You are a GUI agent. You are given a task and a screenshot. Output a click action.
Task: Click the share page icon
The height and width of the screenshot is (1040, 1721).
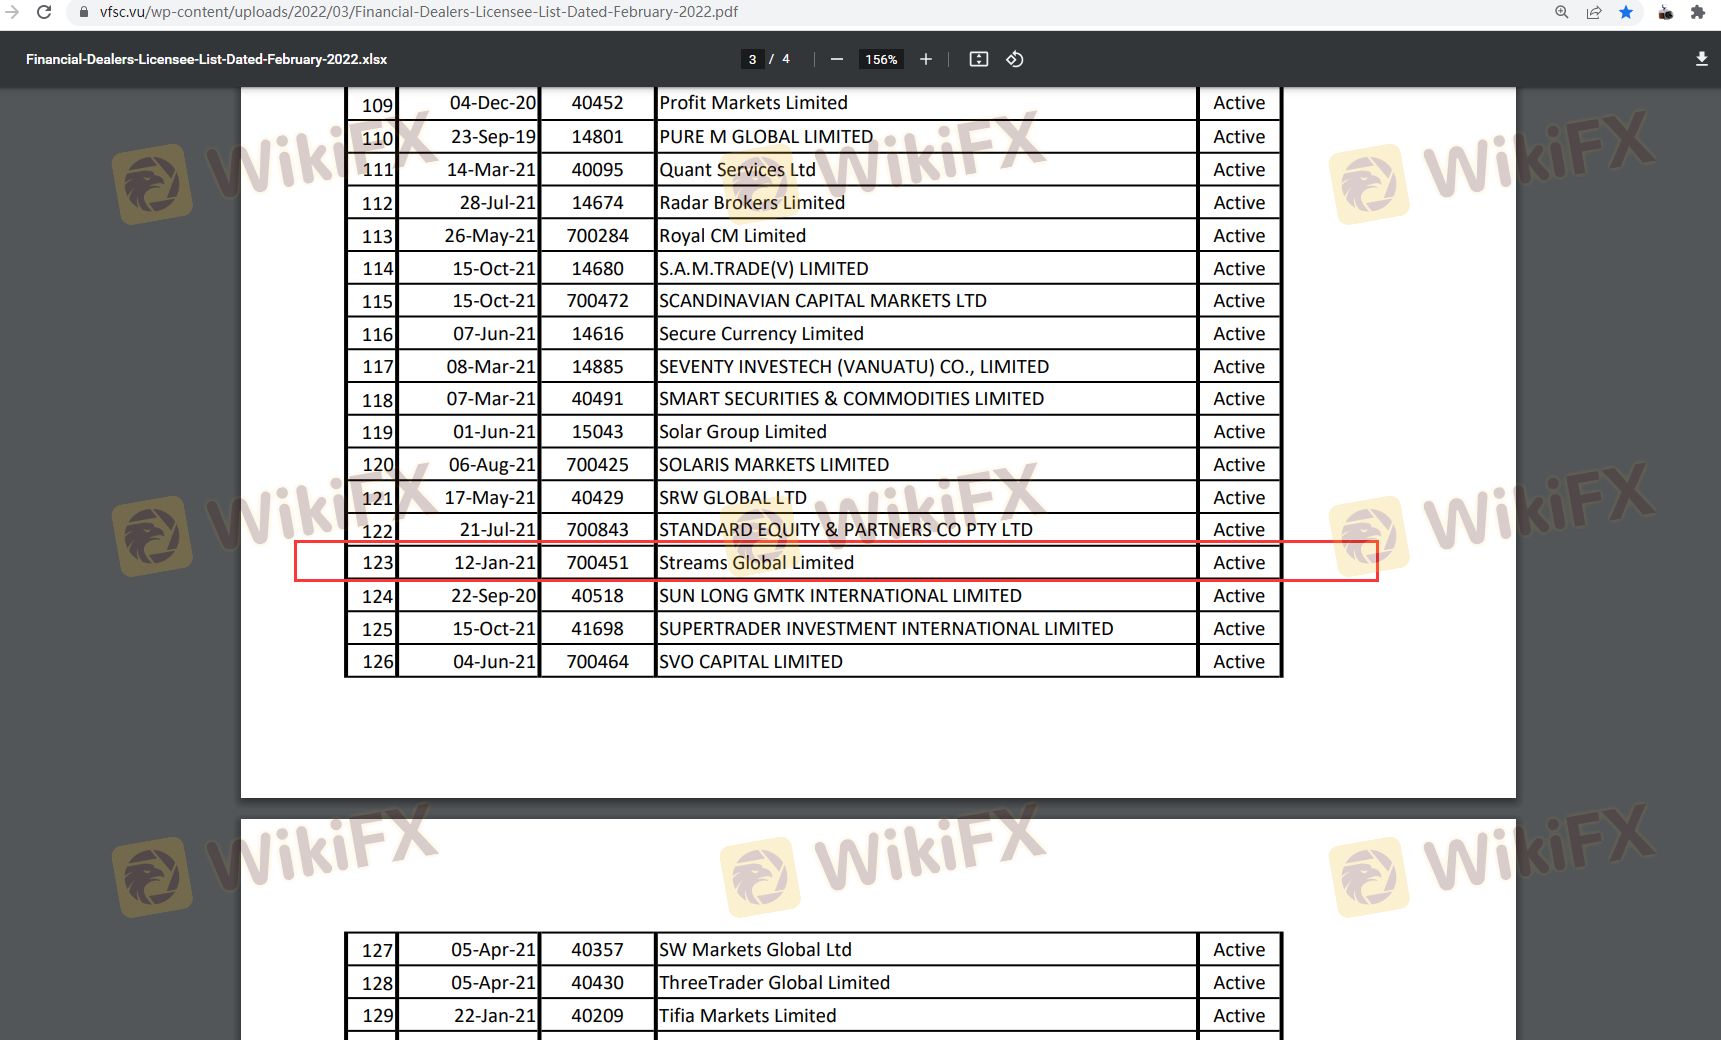[x=1594, y=12]
